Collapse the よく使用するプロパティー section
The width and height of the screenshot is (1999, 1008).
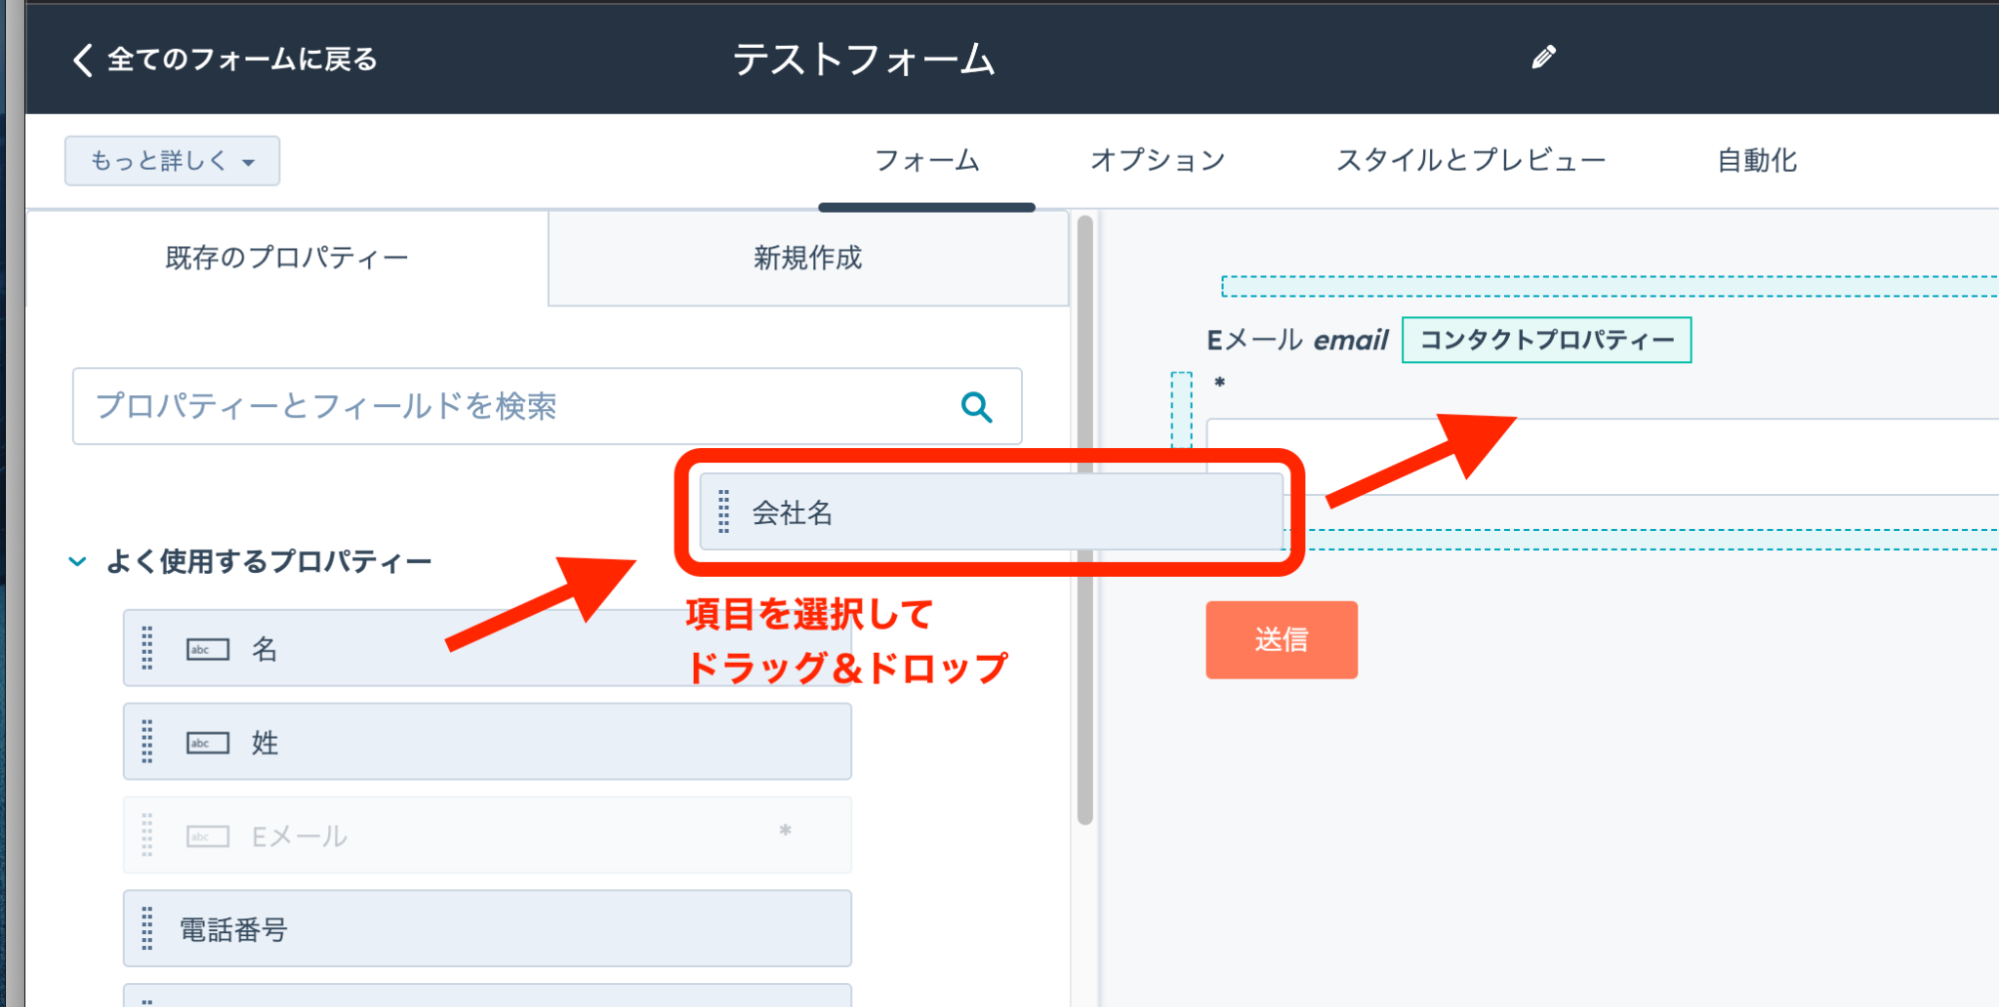point(77,561)
